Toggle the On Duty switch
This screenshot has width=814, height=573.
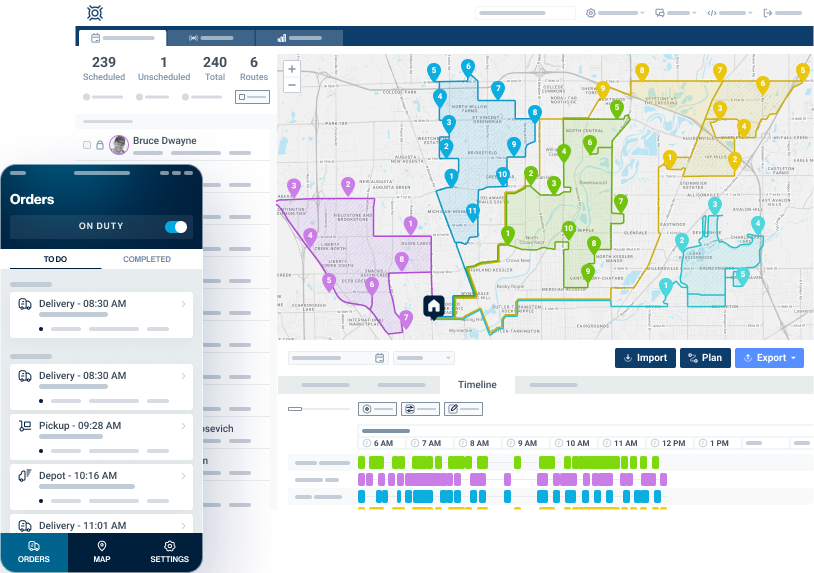[x=176, y=227]
